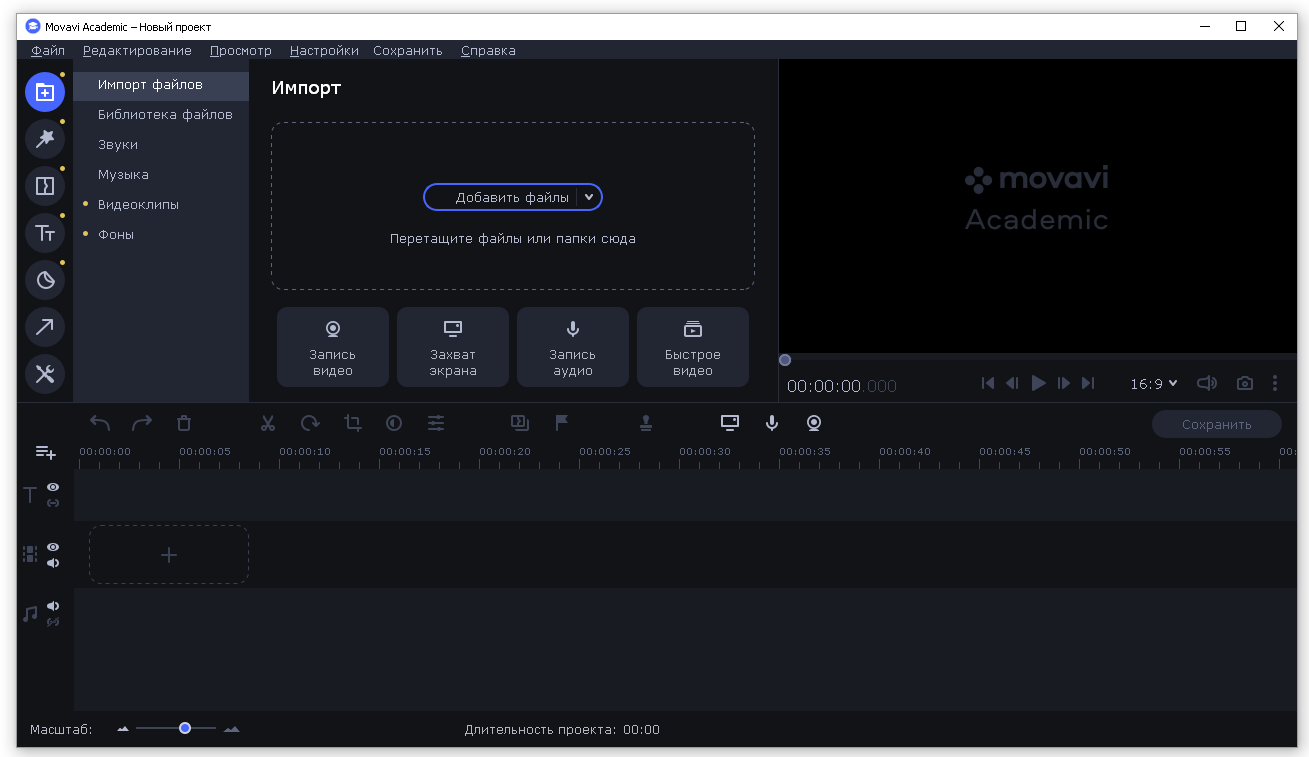Click the preview seek bar handle
This screenshot has width=1309, height=757.
tap(785, 360)
